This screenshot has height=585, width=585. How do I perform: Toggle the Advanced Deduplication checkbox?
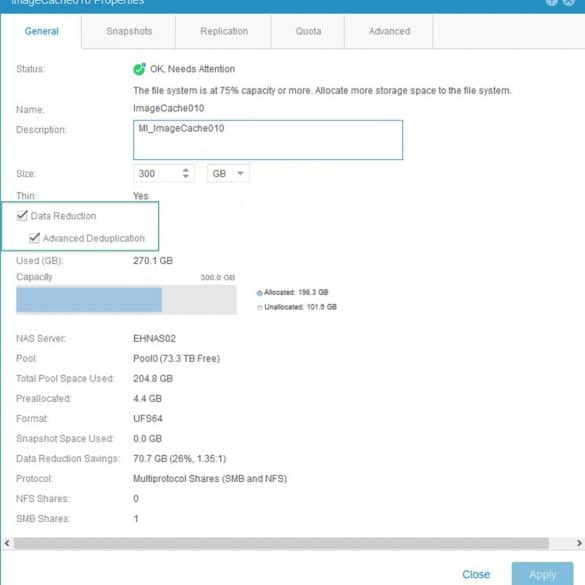click(x=34, y=238)
